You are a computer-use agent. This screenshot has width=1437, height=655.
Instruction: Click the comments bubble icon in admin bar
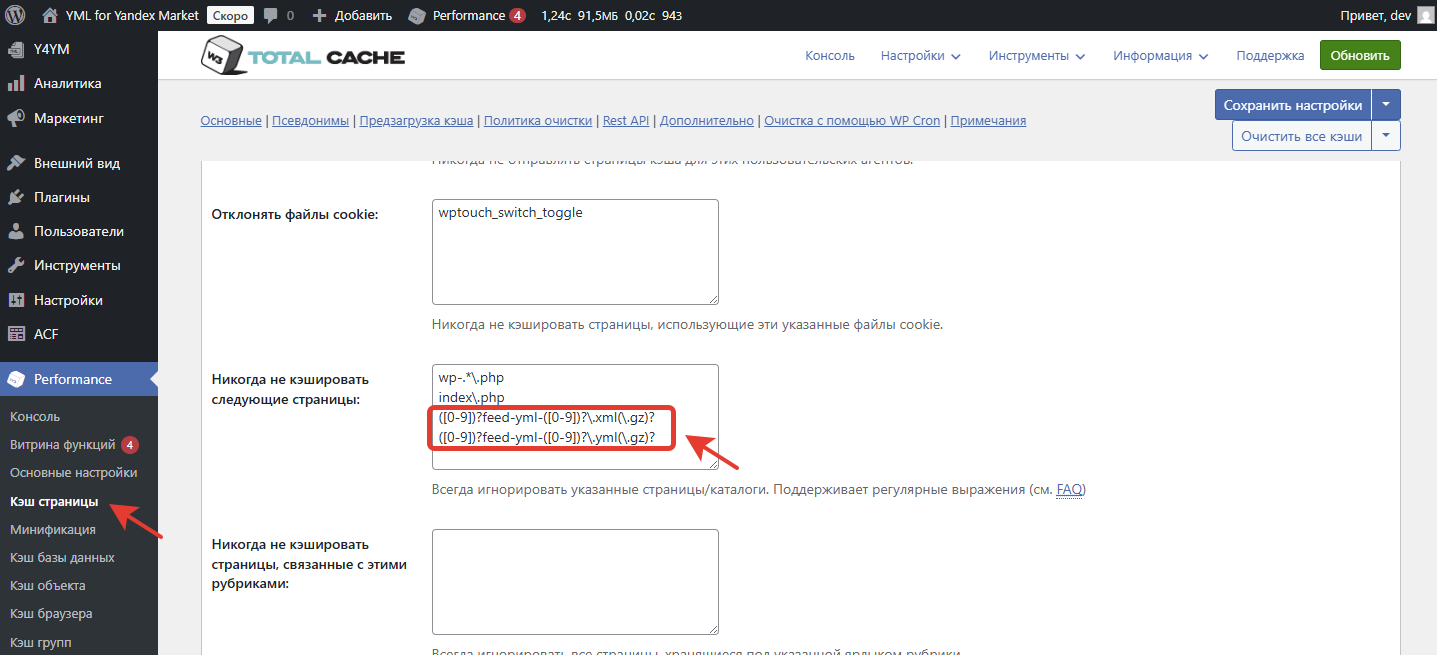point(271,16)
